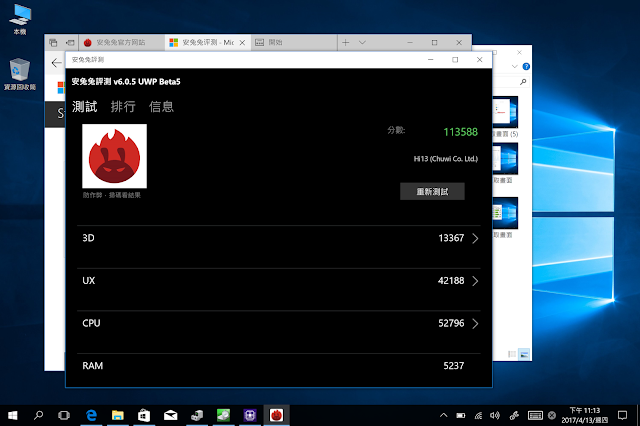This screenshot has width=640, height=426.
Task: Click the 重新測試 retest button
Action: 432,191
